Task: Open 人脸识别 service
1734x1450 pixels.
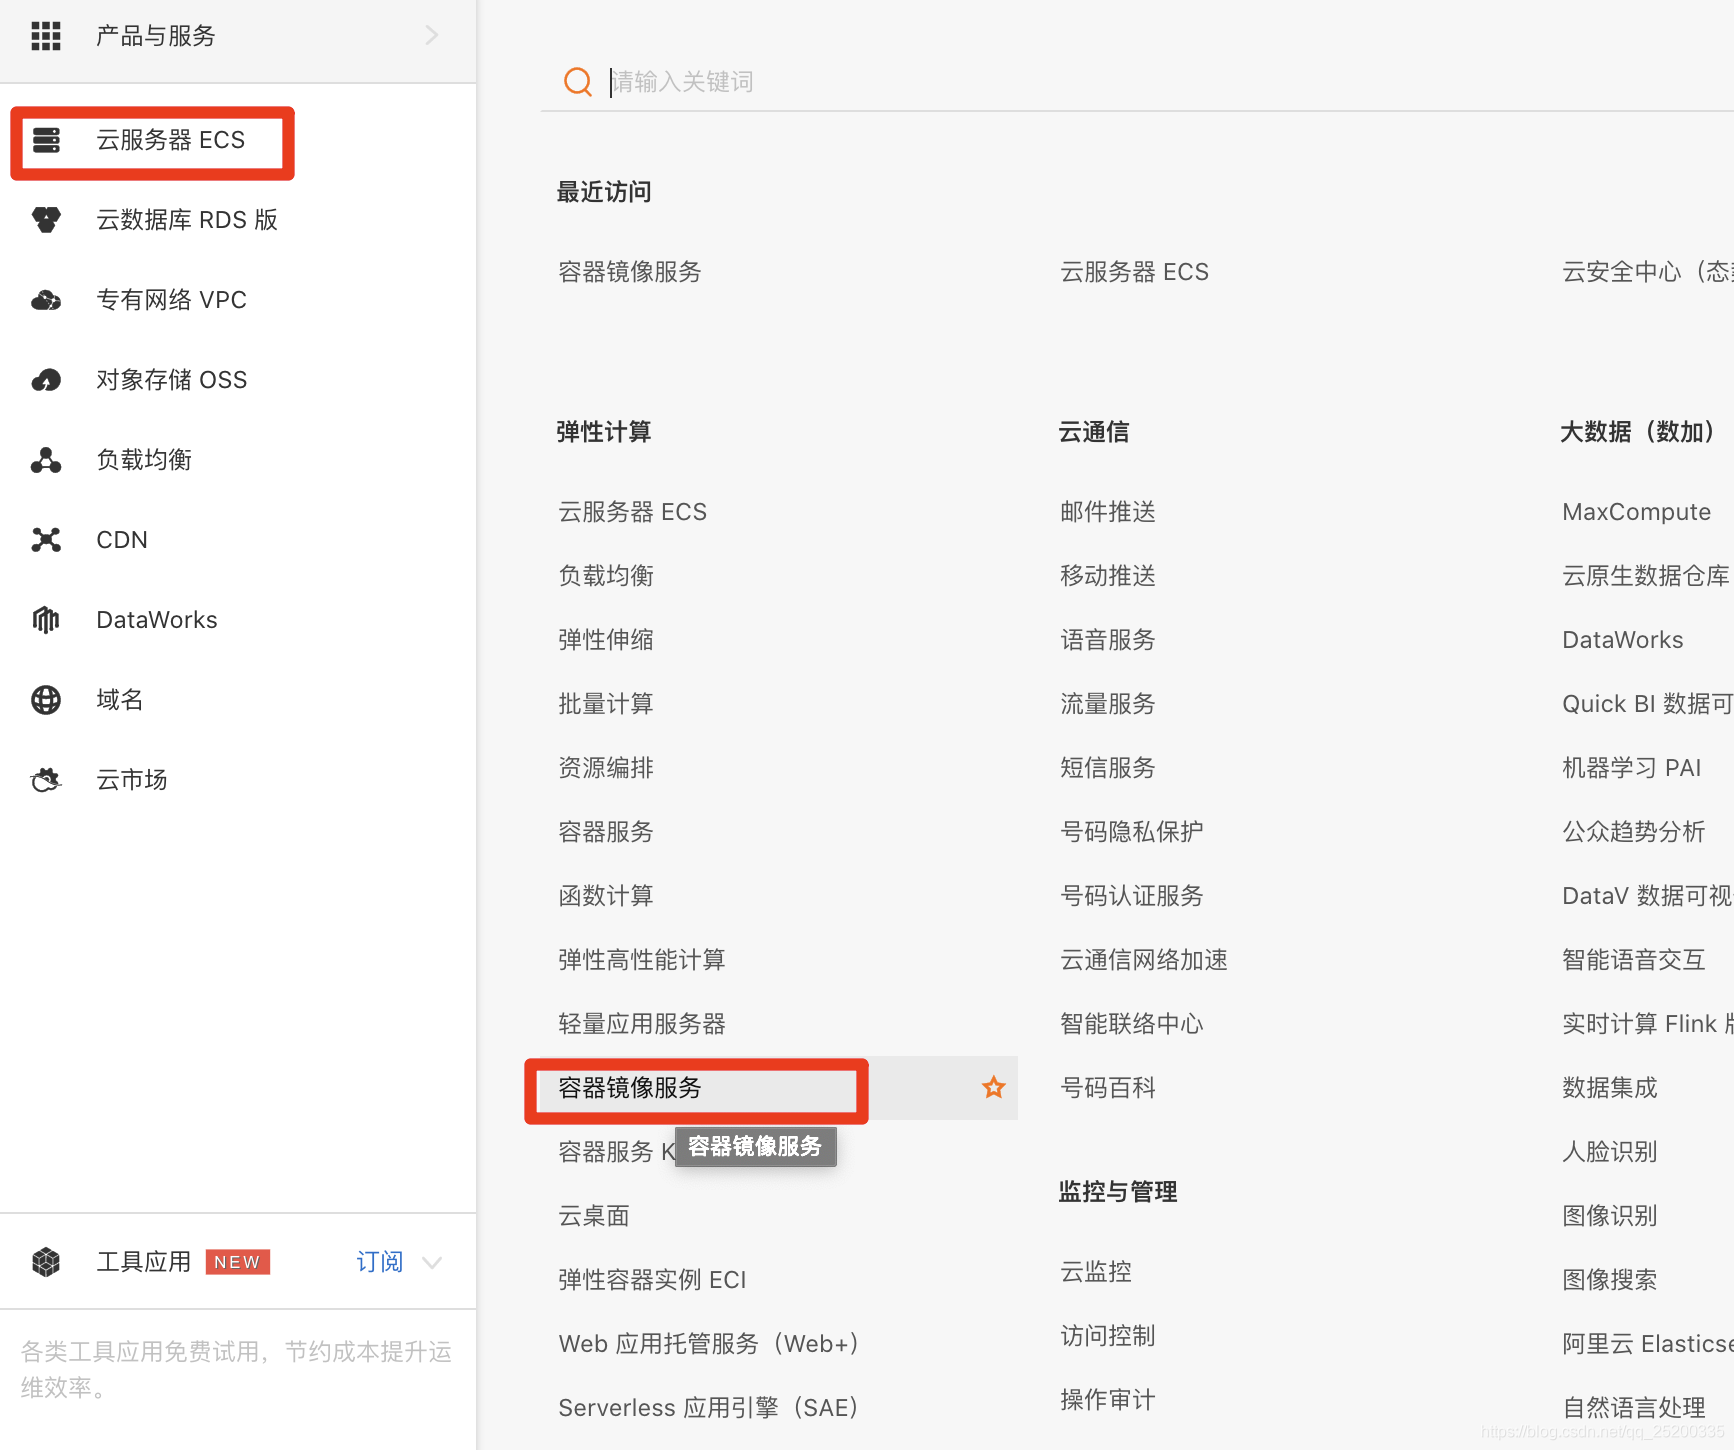Action: [x=1610, y=1152]
